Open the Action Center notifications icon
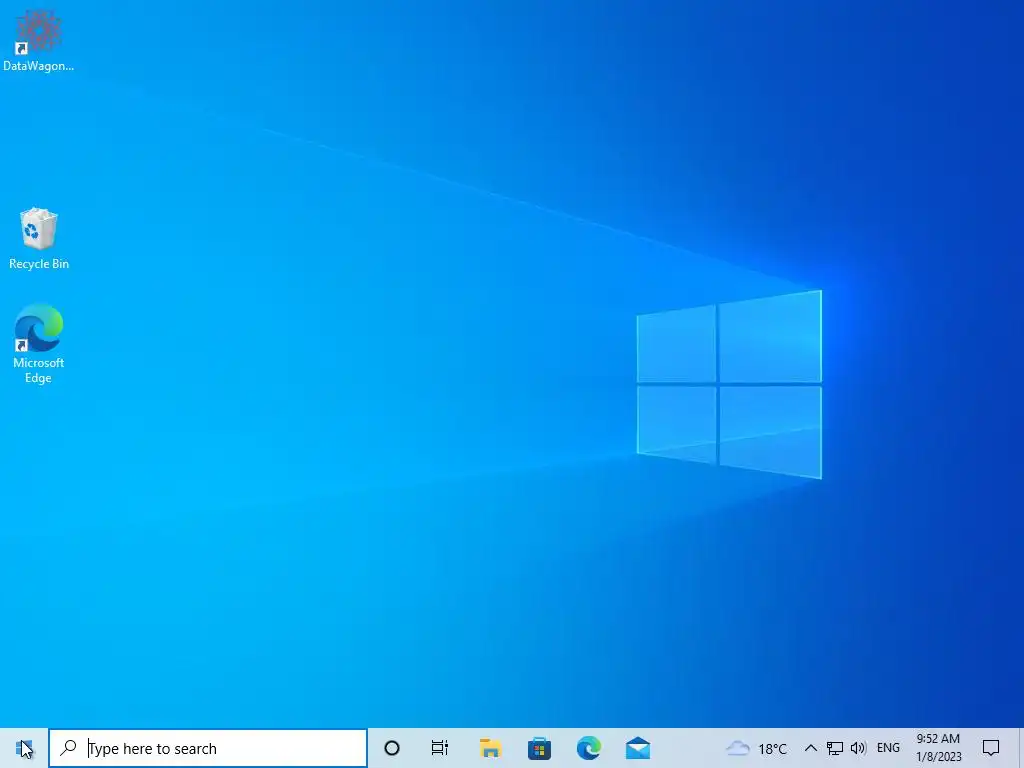The height and width of the screenshot is (768, 1024). click(991, 748)
